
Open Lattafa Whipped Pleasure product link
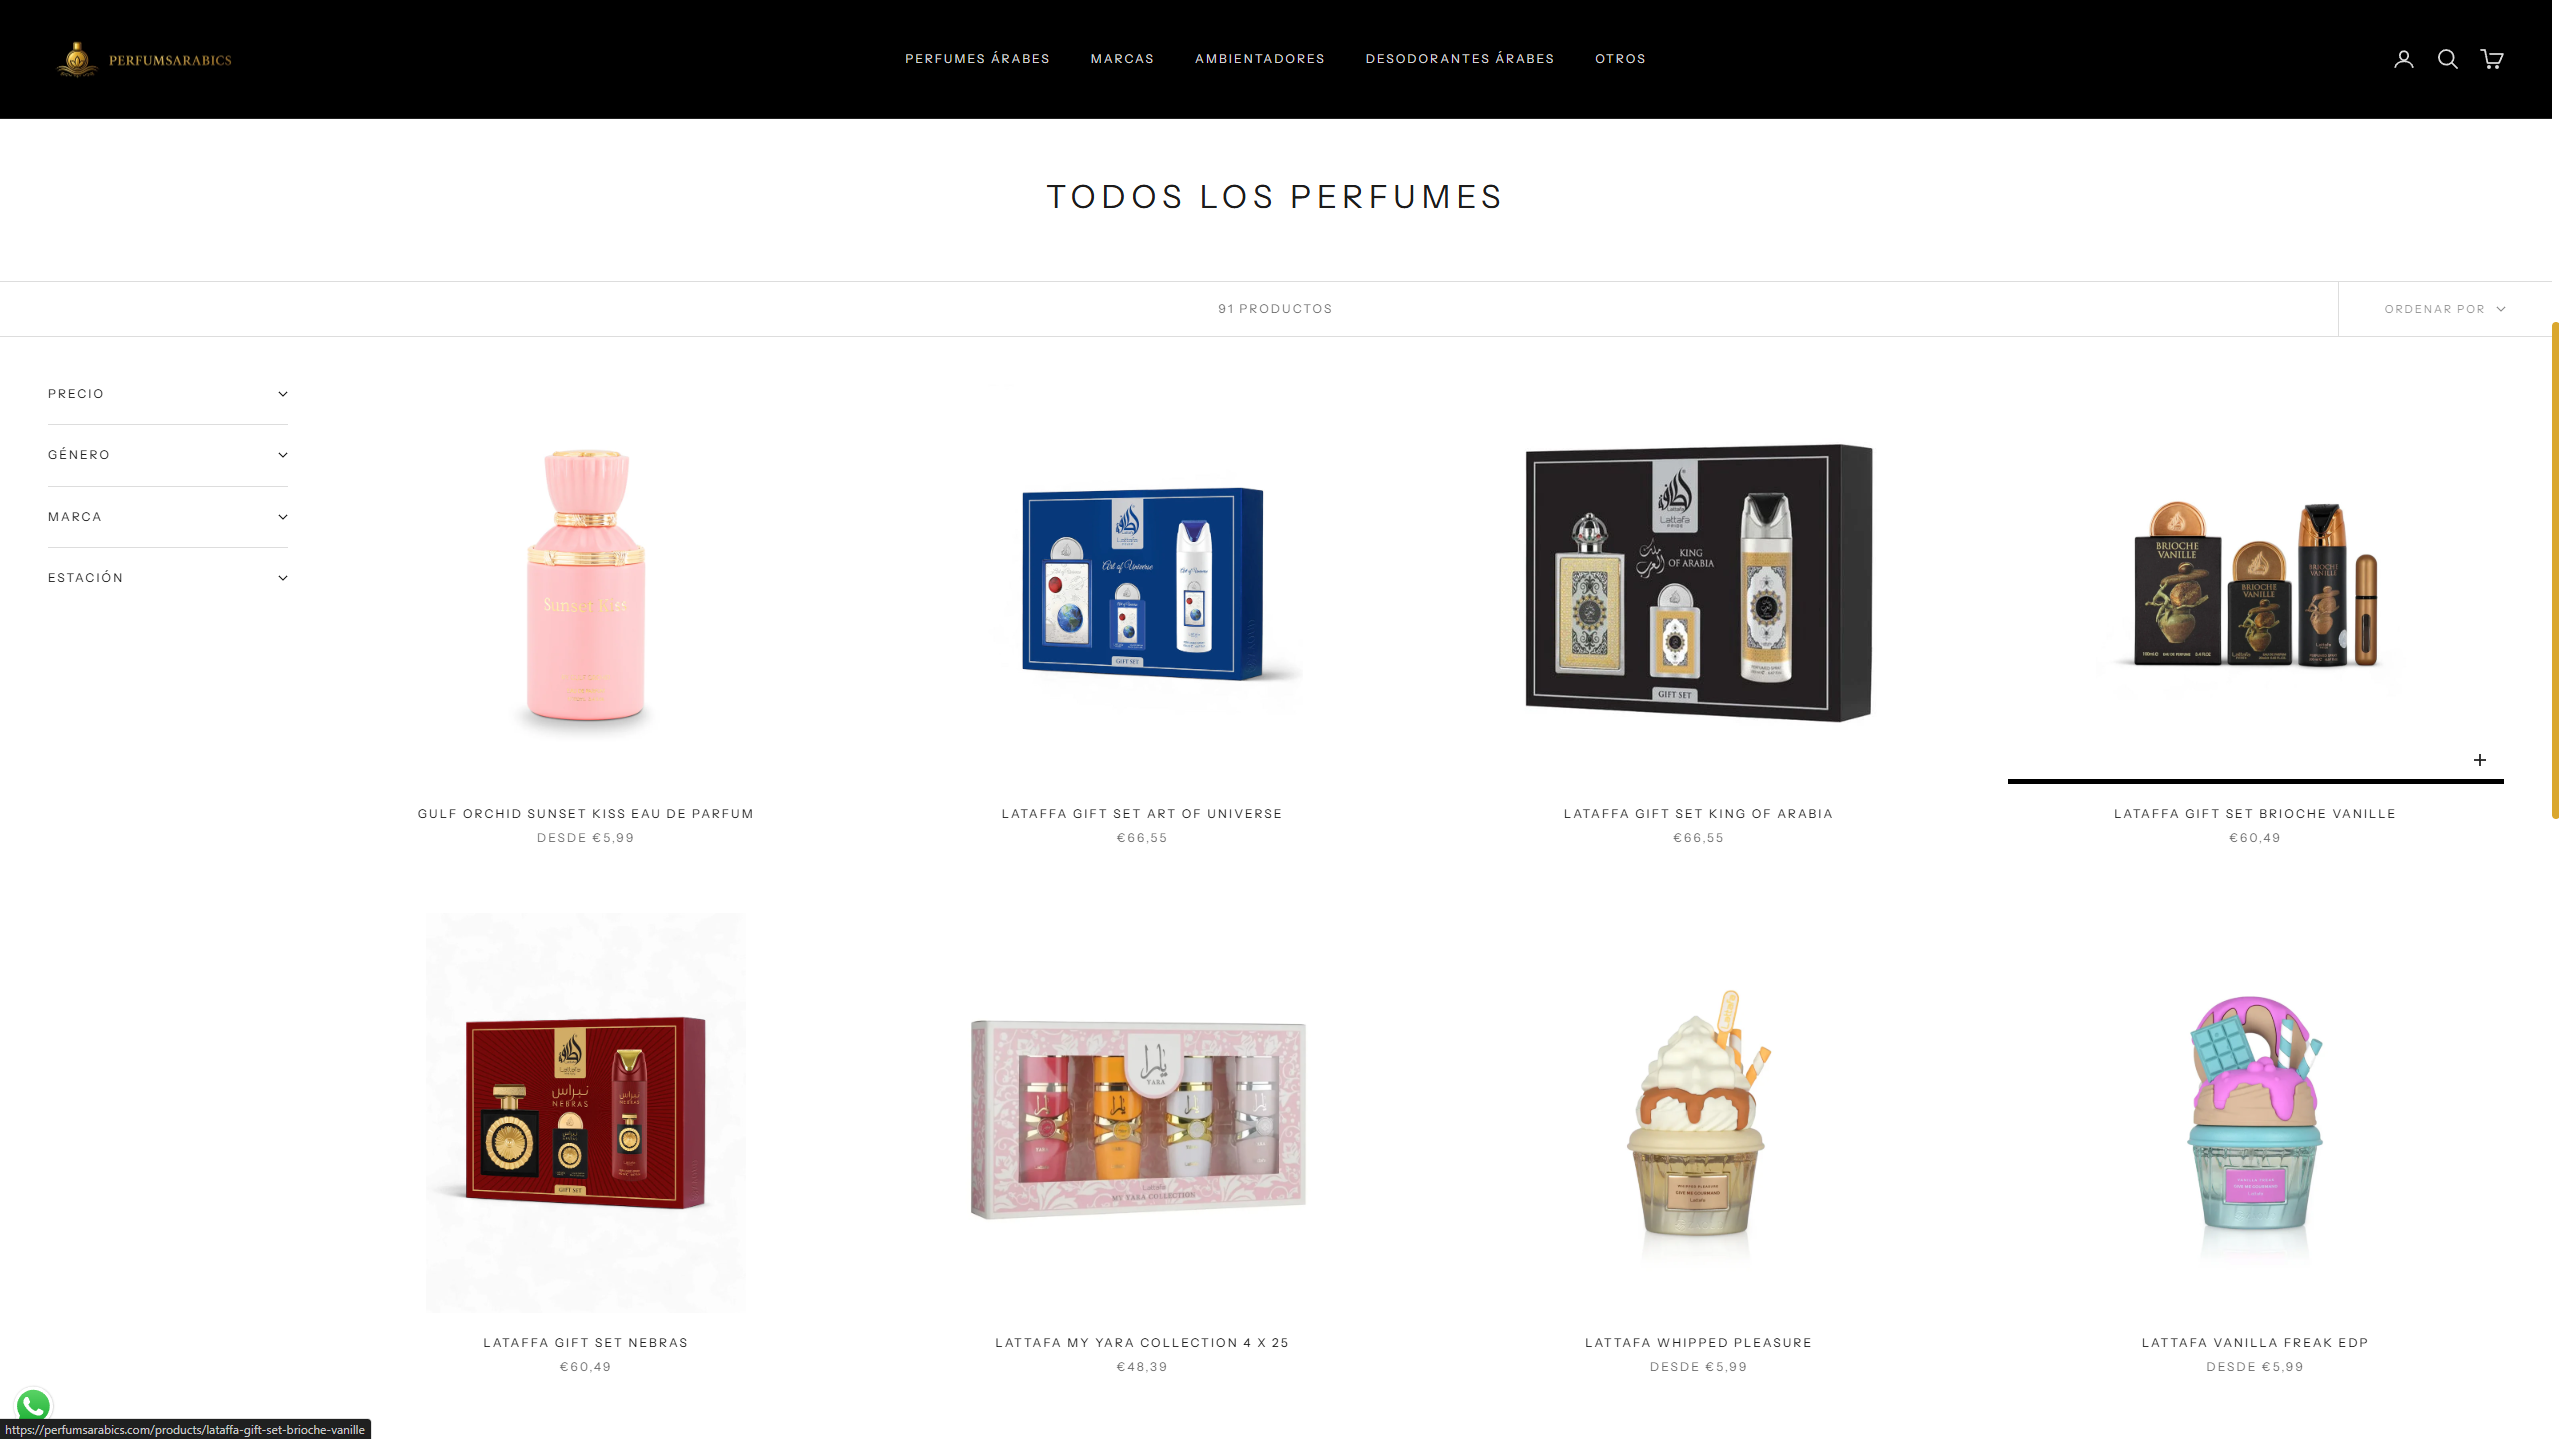tap(1698, 1343)
